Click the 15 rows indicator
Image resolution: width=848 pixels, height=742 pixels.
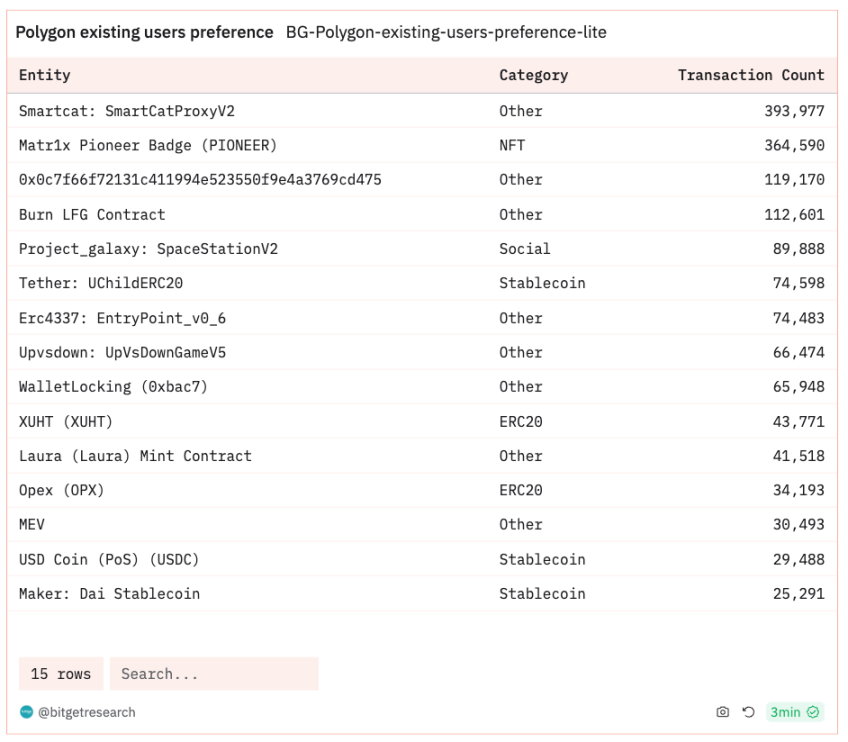tap(61, 674)
